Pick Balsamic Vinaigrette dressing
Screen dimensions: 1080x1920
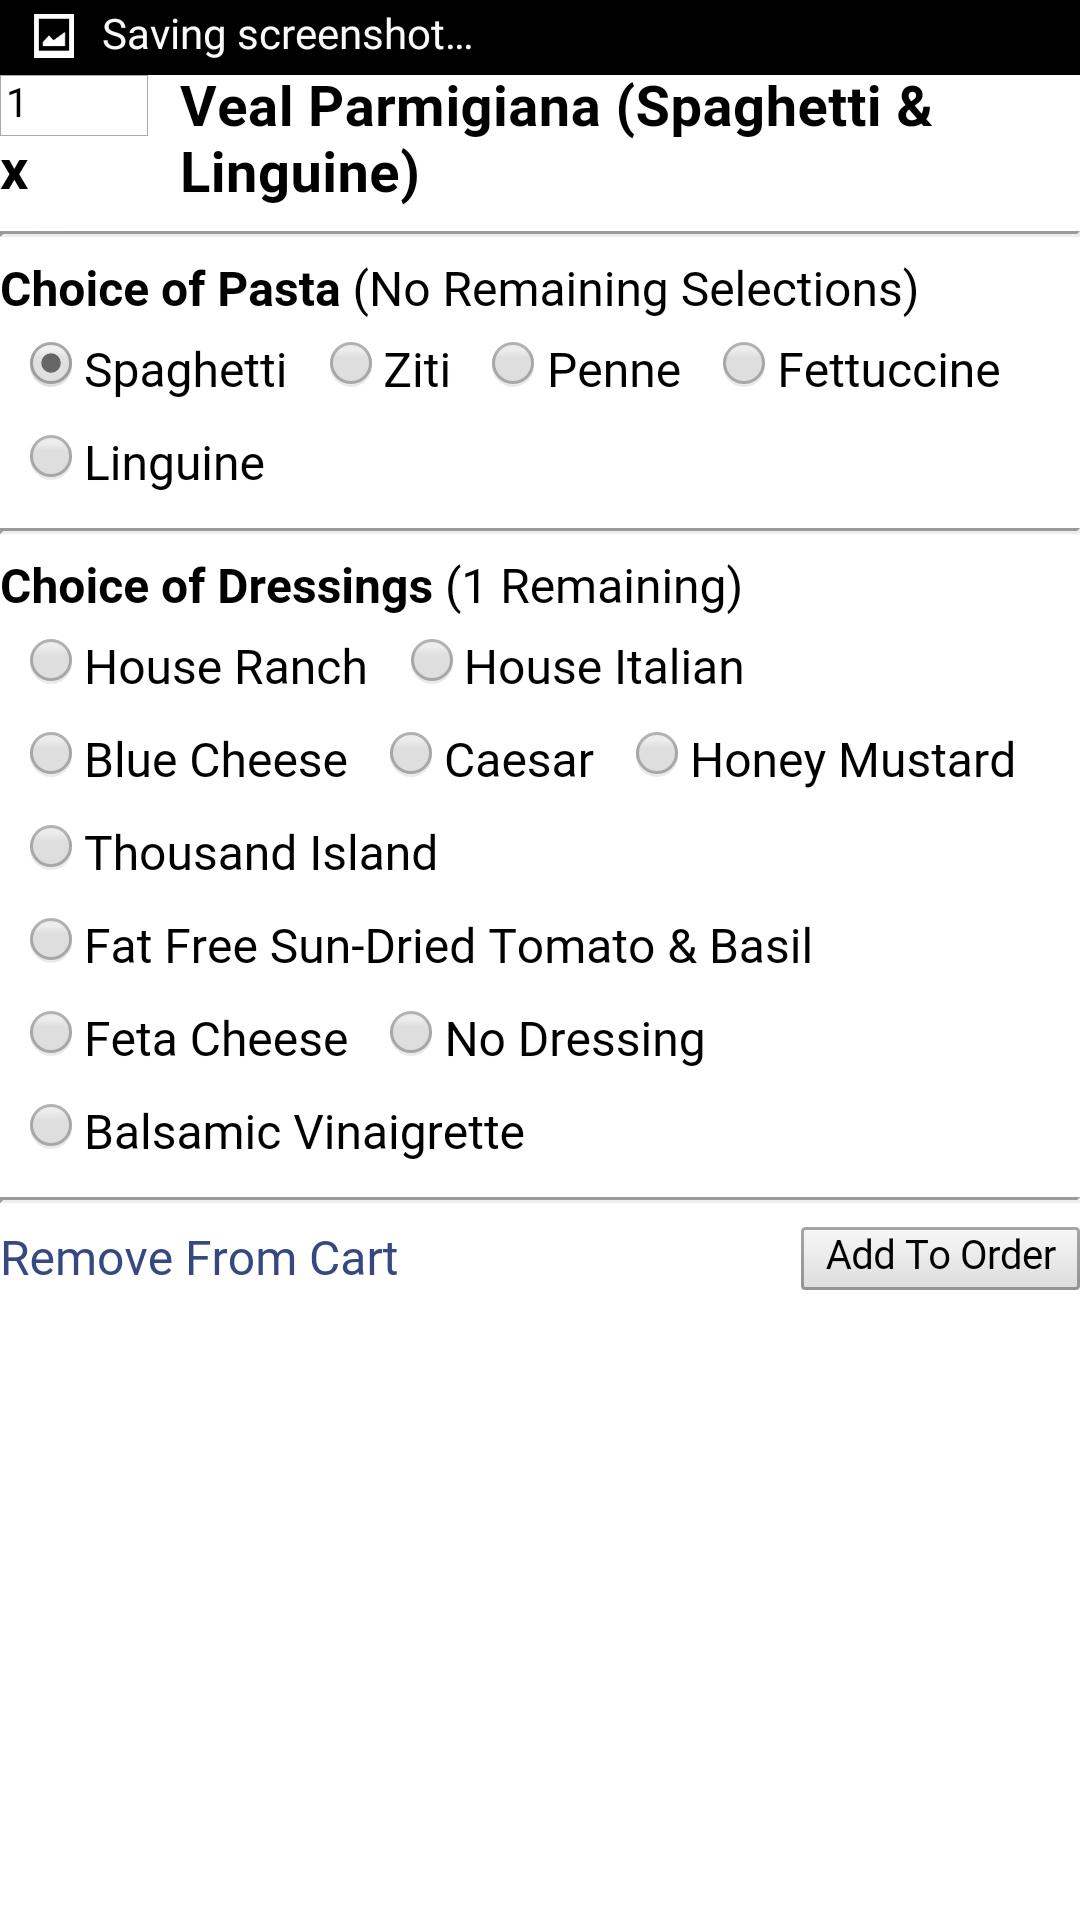point(51,1126)
